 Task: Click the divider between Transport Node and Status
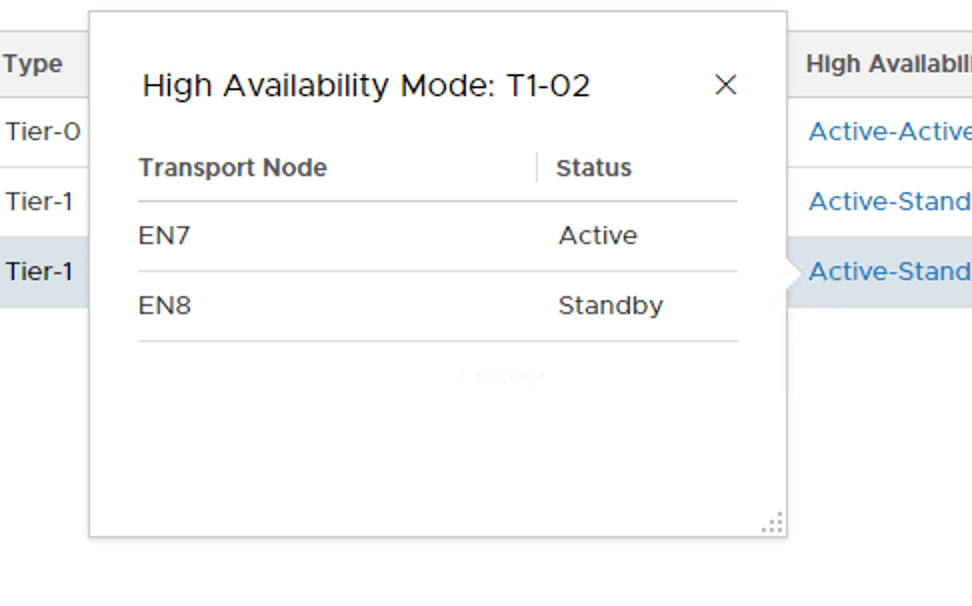(x=537, y=167)
